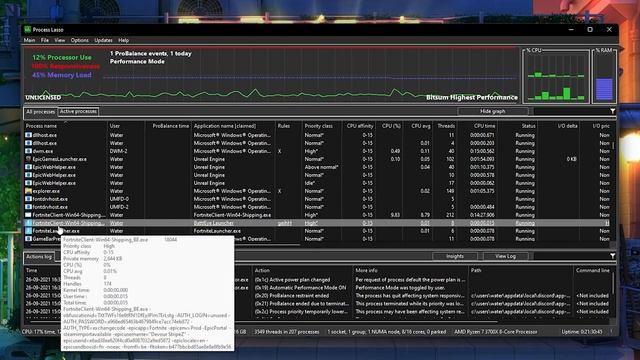Click icon of EpicWebHelper.exe row with Idle priority
The height and width of the screenshot is (360, 640).
(29, 183)
